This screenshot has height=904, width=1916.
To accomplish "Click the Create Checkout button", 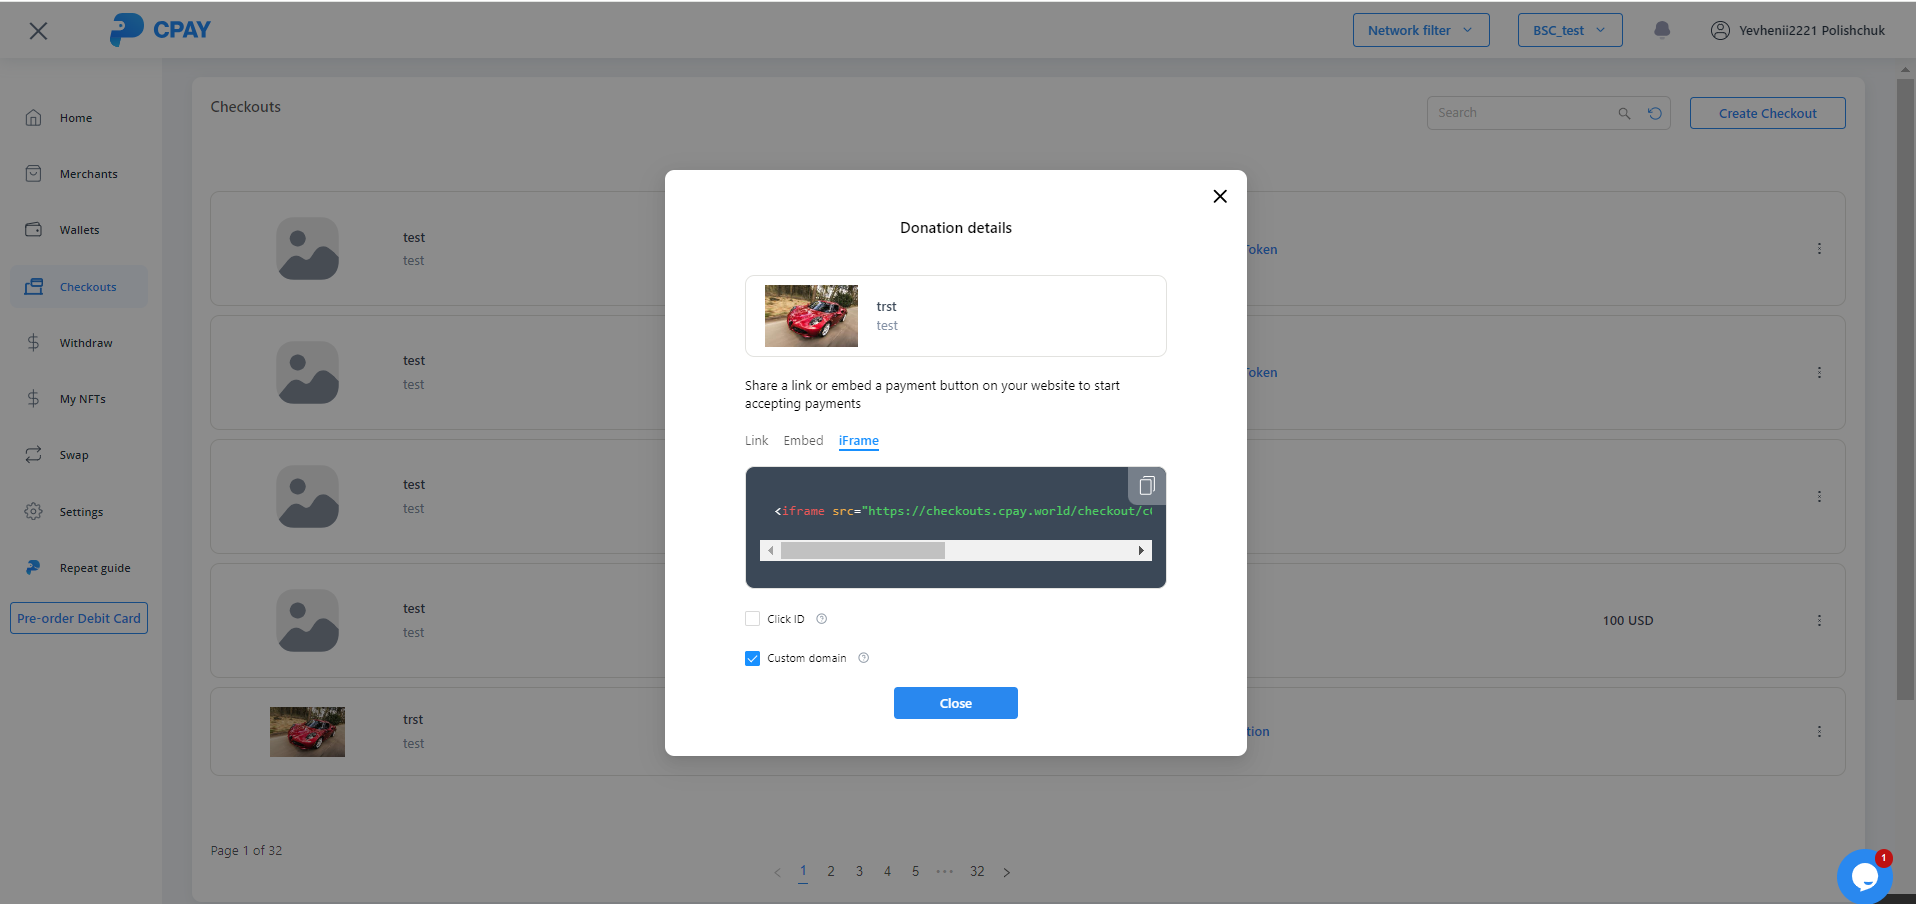I will (1767, 113).
